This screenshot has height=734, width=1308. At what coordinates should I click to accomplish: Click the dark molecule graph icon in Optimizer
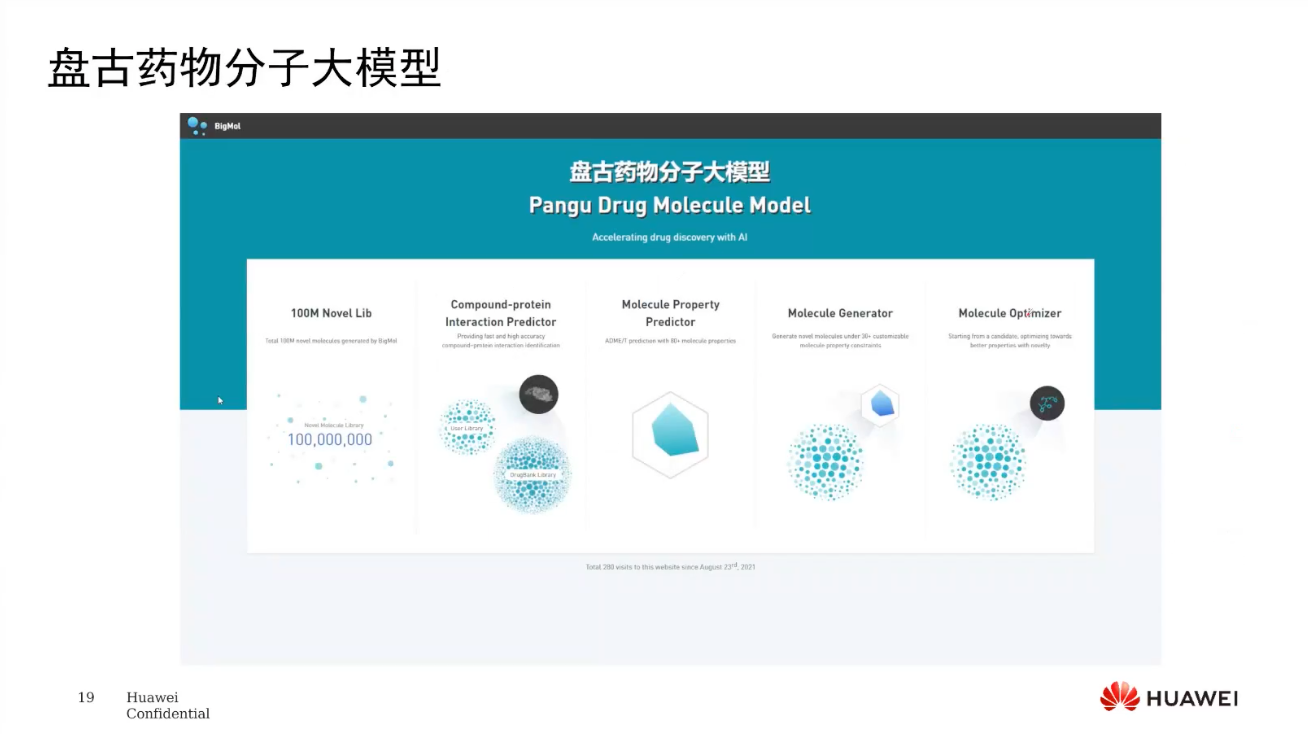(x=1047, y=403)
